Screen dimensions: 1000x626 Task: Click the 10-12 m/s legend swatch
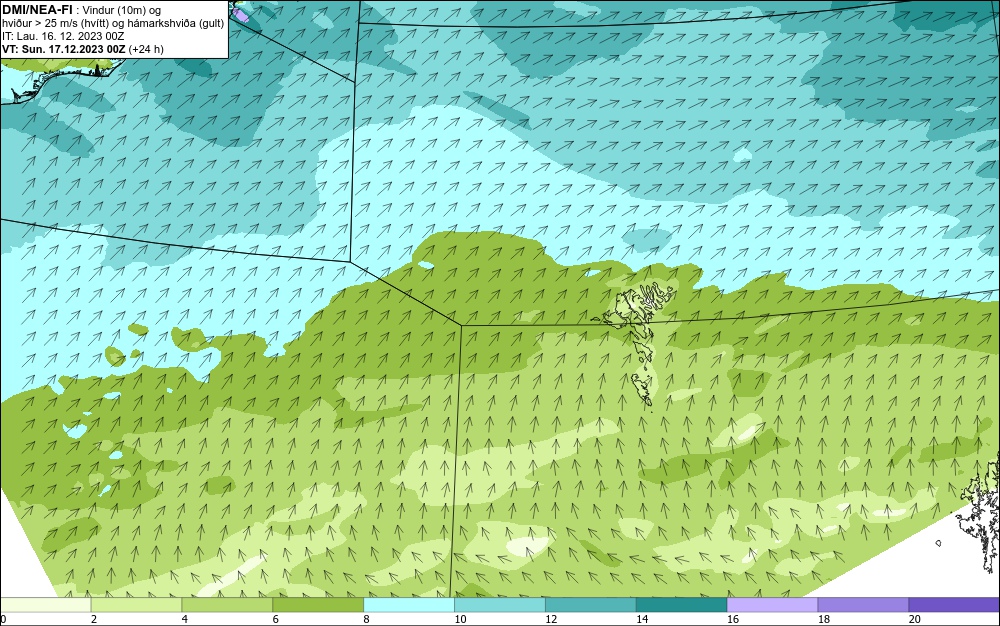[500, 604]
